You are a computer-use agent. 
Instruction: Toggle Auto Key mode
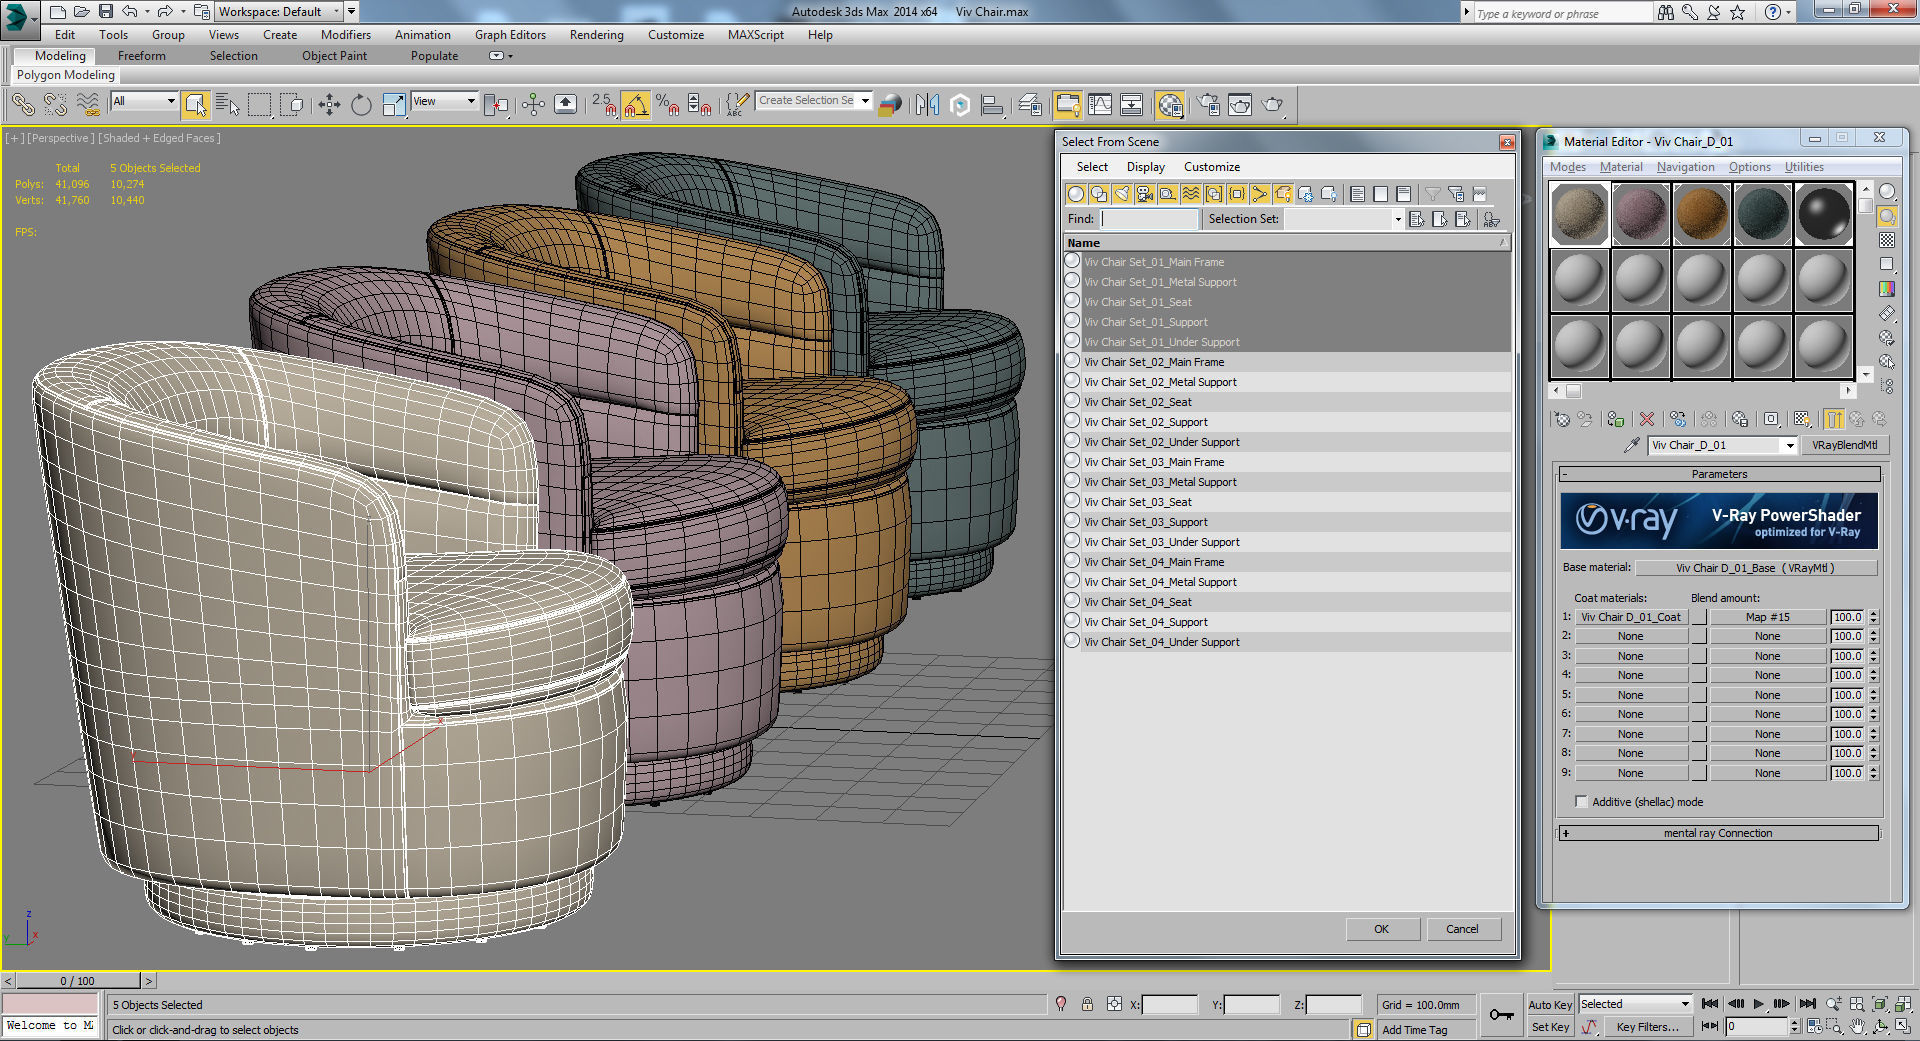[1550, 1004]
